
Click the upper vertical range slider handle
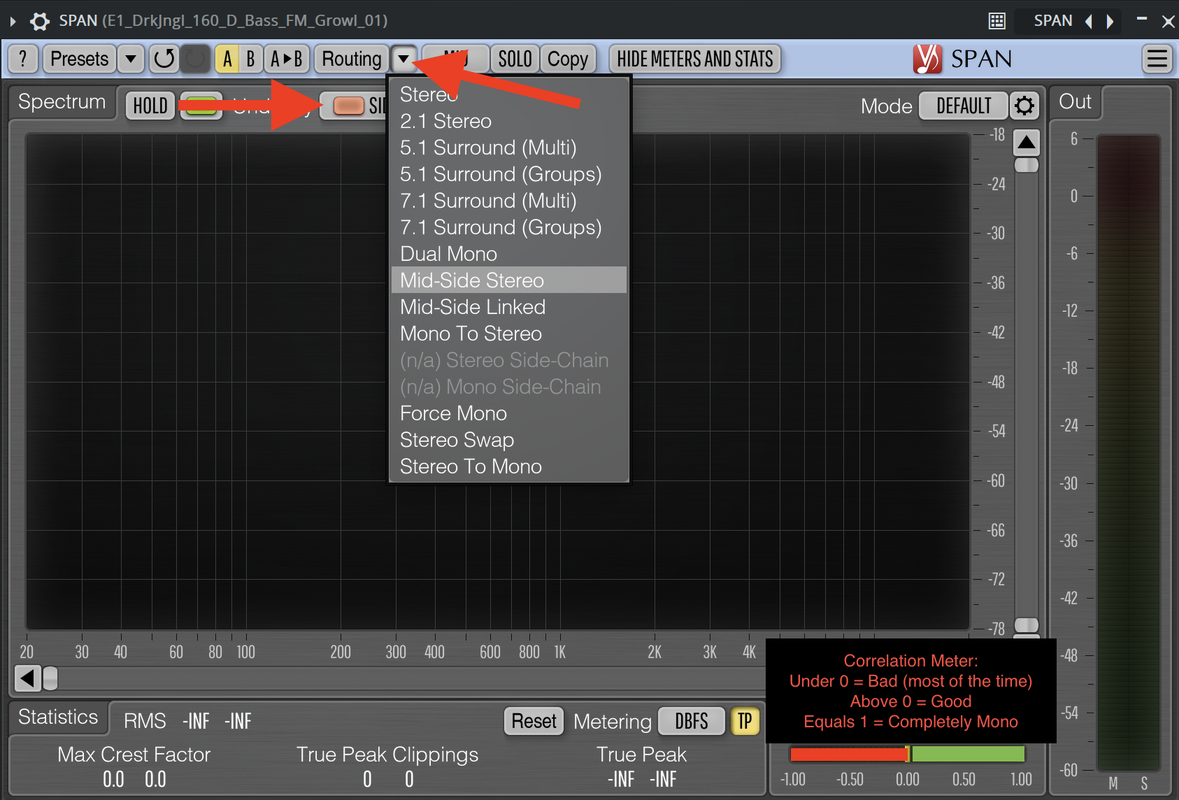click(x=1026, y=165)
